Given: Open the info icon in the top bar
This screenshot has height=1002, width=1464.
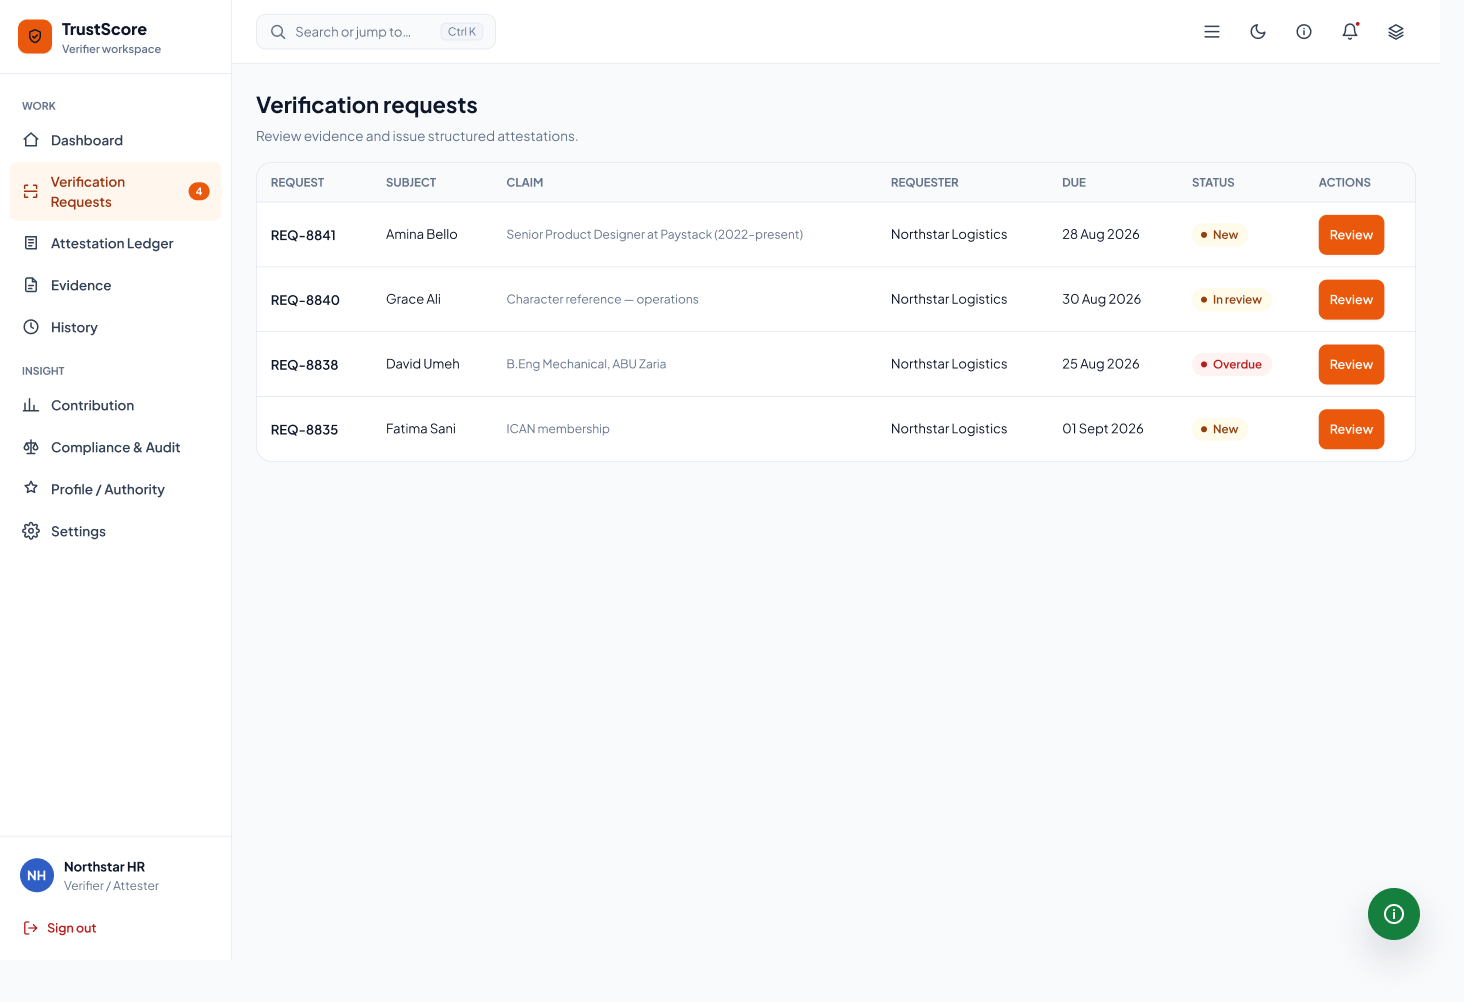Looking at the screenshot, I should 1304,32.
